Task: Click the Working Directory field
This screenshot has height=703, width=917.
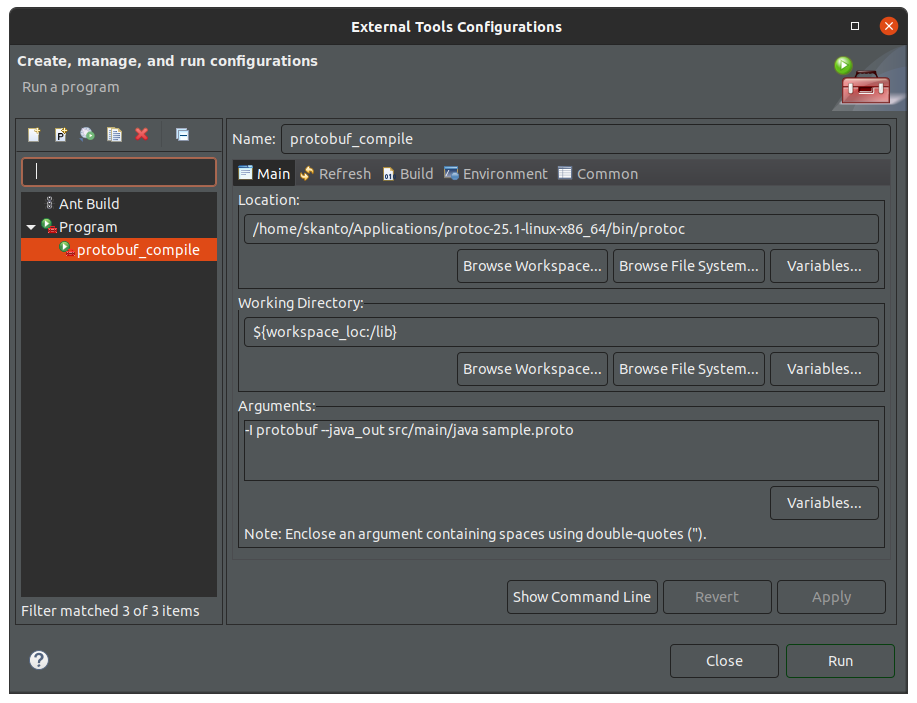Action: pos(561,332)
